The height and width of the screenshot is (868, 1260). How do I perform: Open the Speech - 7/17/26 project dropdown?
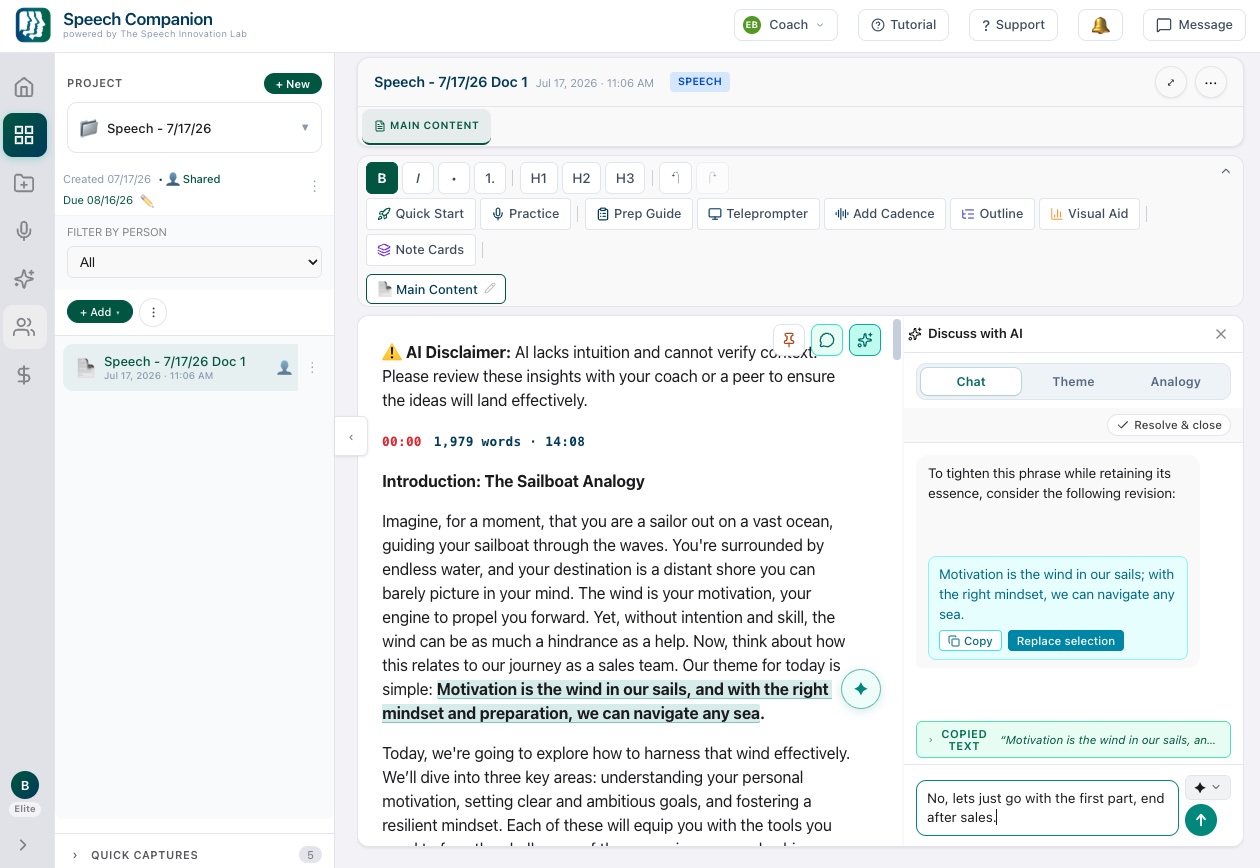(194, 128)
